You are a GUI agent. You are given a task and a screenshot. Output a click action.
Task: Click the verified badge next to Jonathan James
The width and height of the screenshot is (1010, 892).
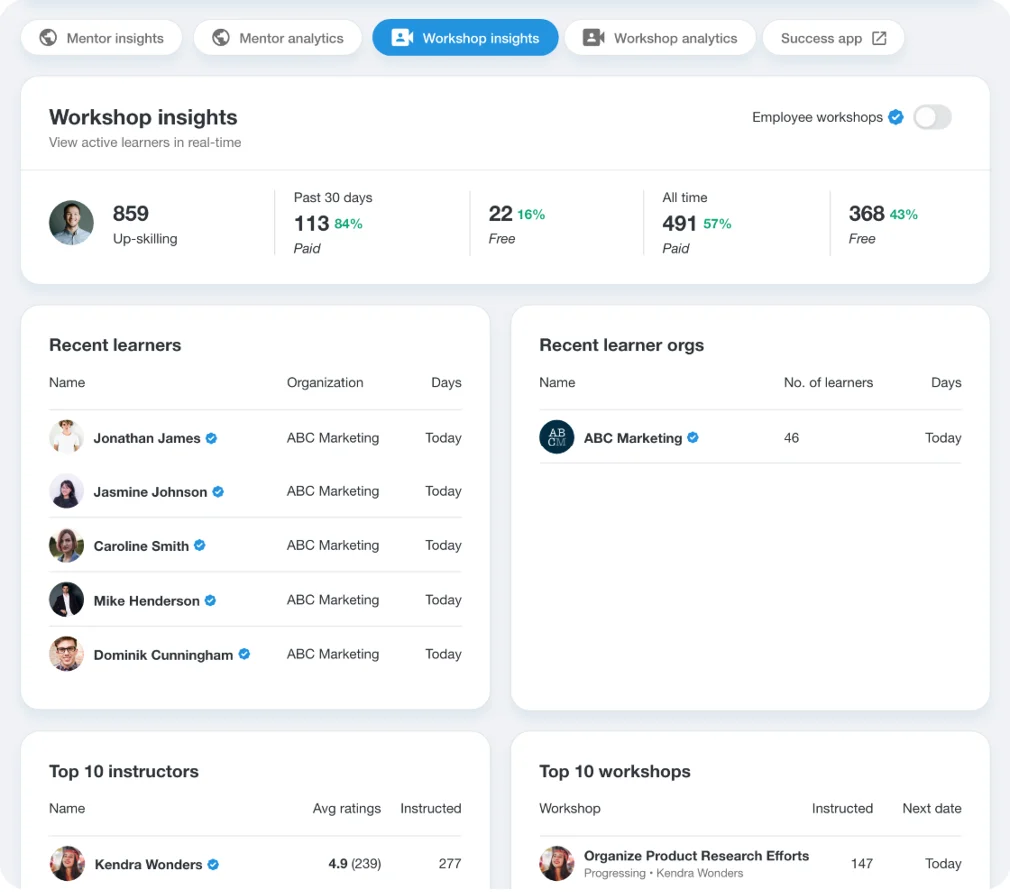coord(211,437)
